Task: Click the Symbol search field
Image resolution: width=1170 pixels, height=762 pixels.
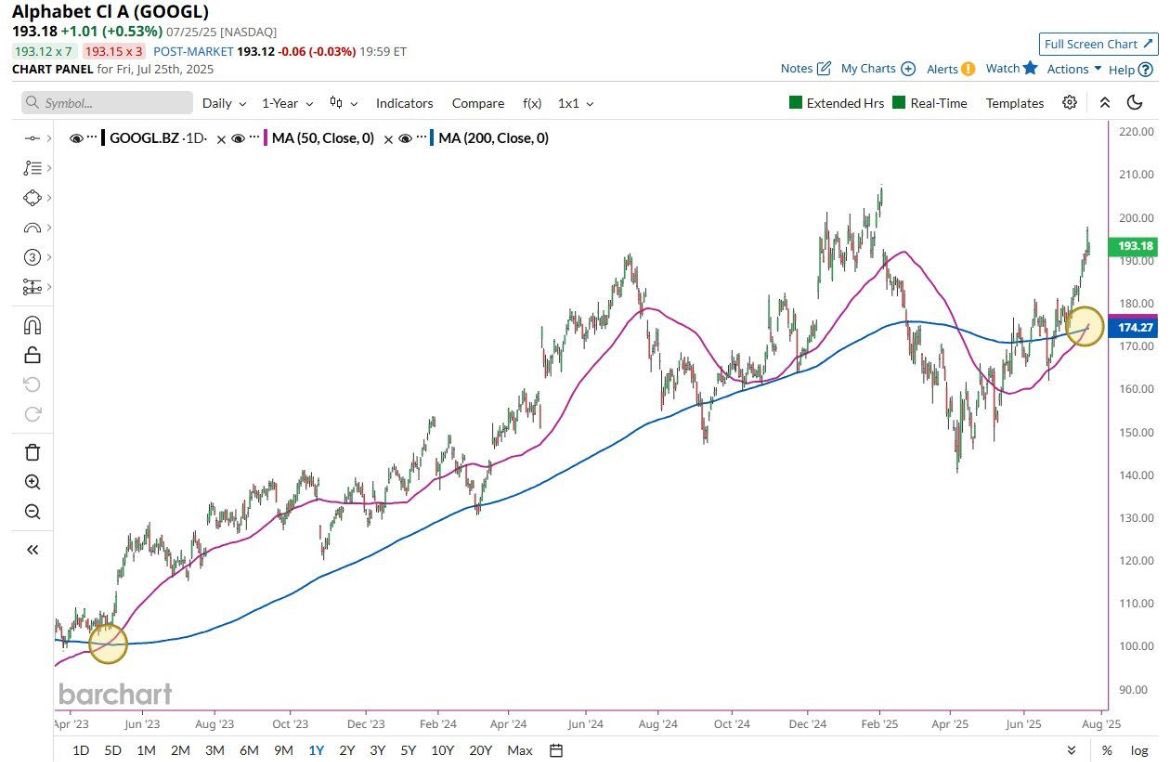Action: click(107, 103)
